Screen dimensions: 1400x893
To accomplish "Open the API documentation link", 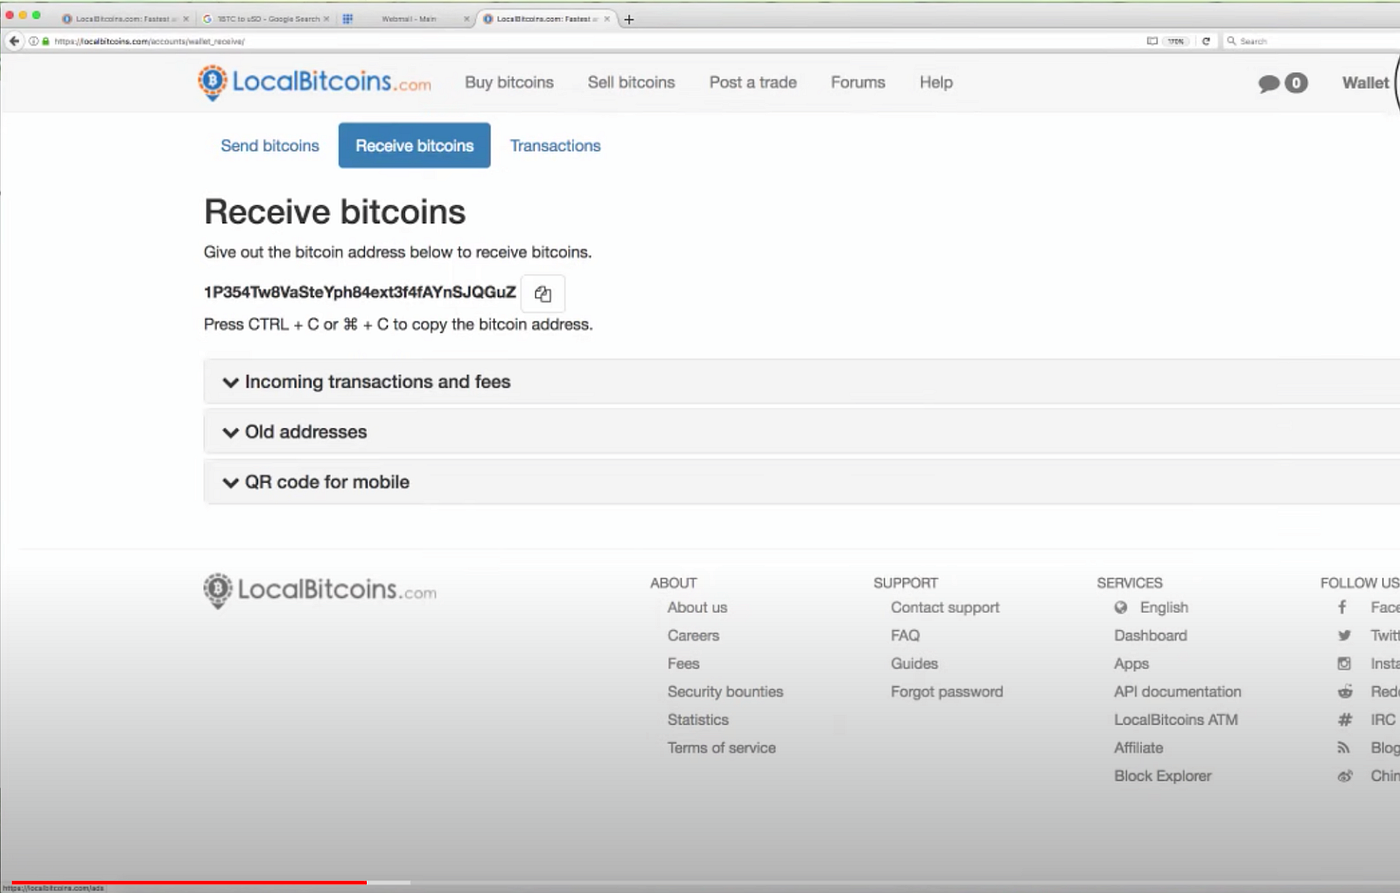I will [x=1177, y=691].
